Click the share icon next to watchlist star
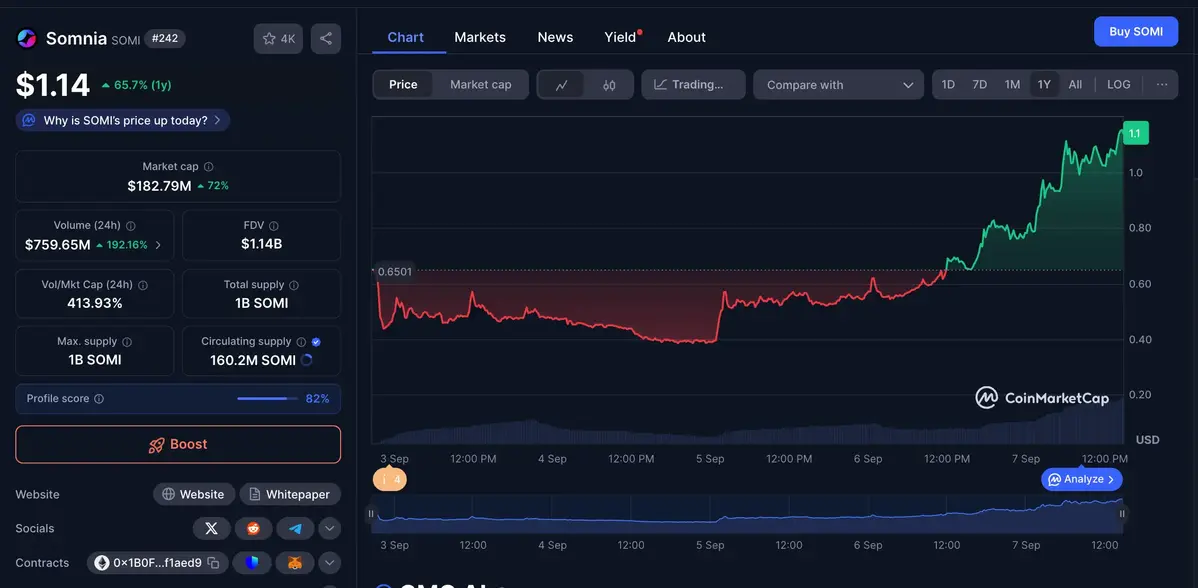This screenshot has height=588, width=1198. click(325, 38)
